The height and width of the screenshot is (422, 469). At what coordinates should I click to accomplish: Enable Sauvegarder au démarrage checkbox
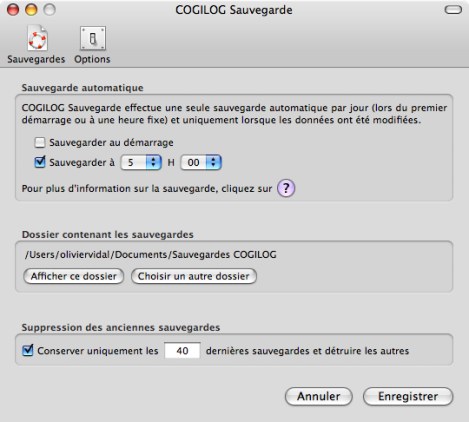point(40,143)
